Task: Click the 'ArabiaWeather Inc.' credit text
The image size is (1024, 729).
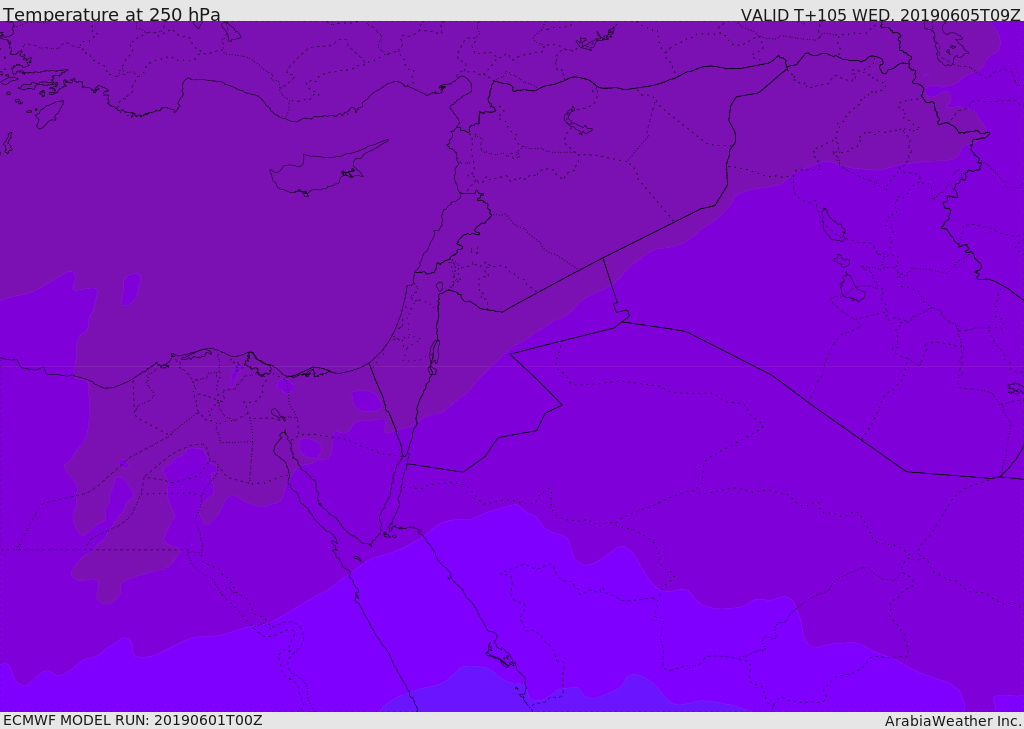Action: click(953, 721)
